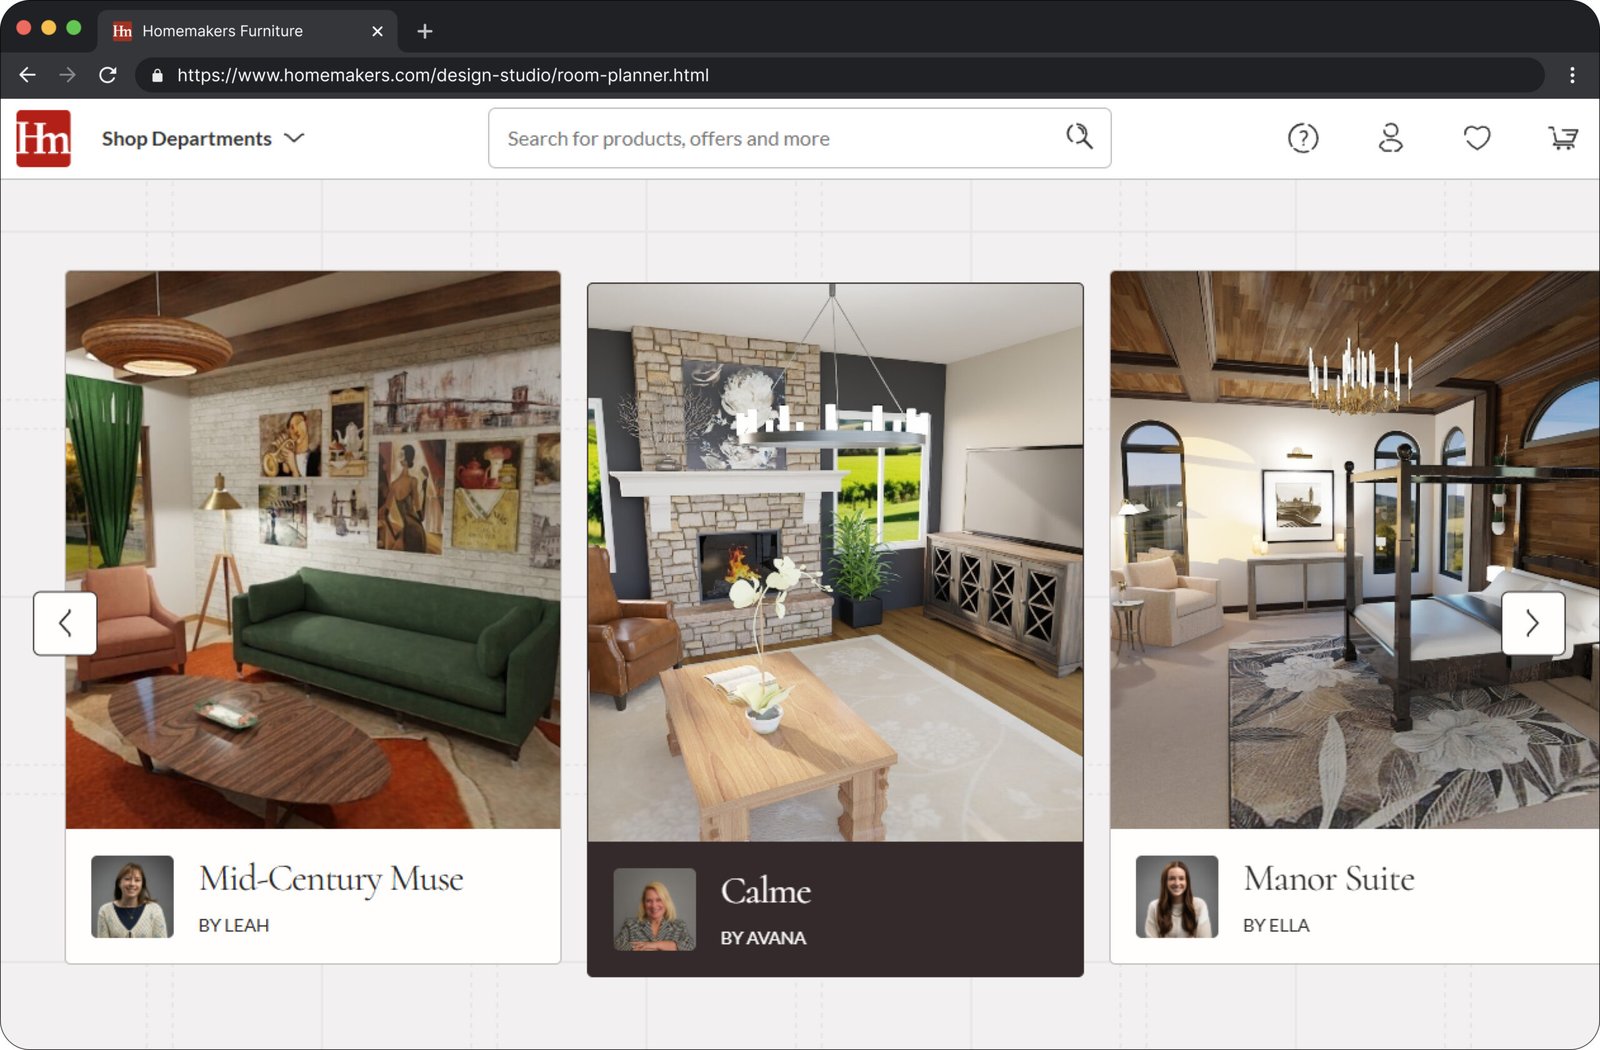Show previous room design in carousel
Viewport: 1600px width, 1050px height.
coord(65,623)
